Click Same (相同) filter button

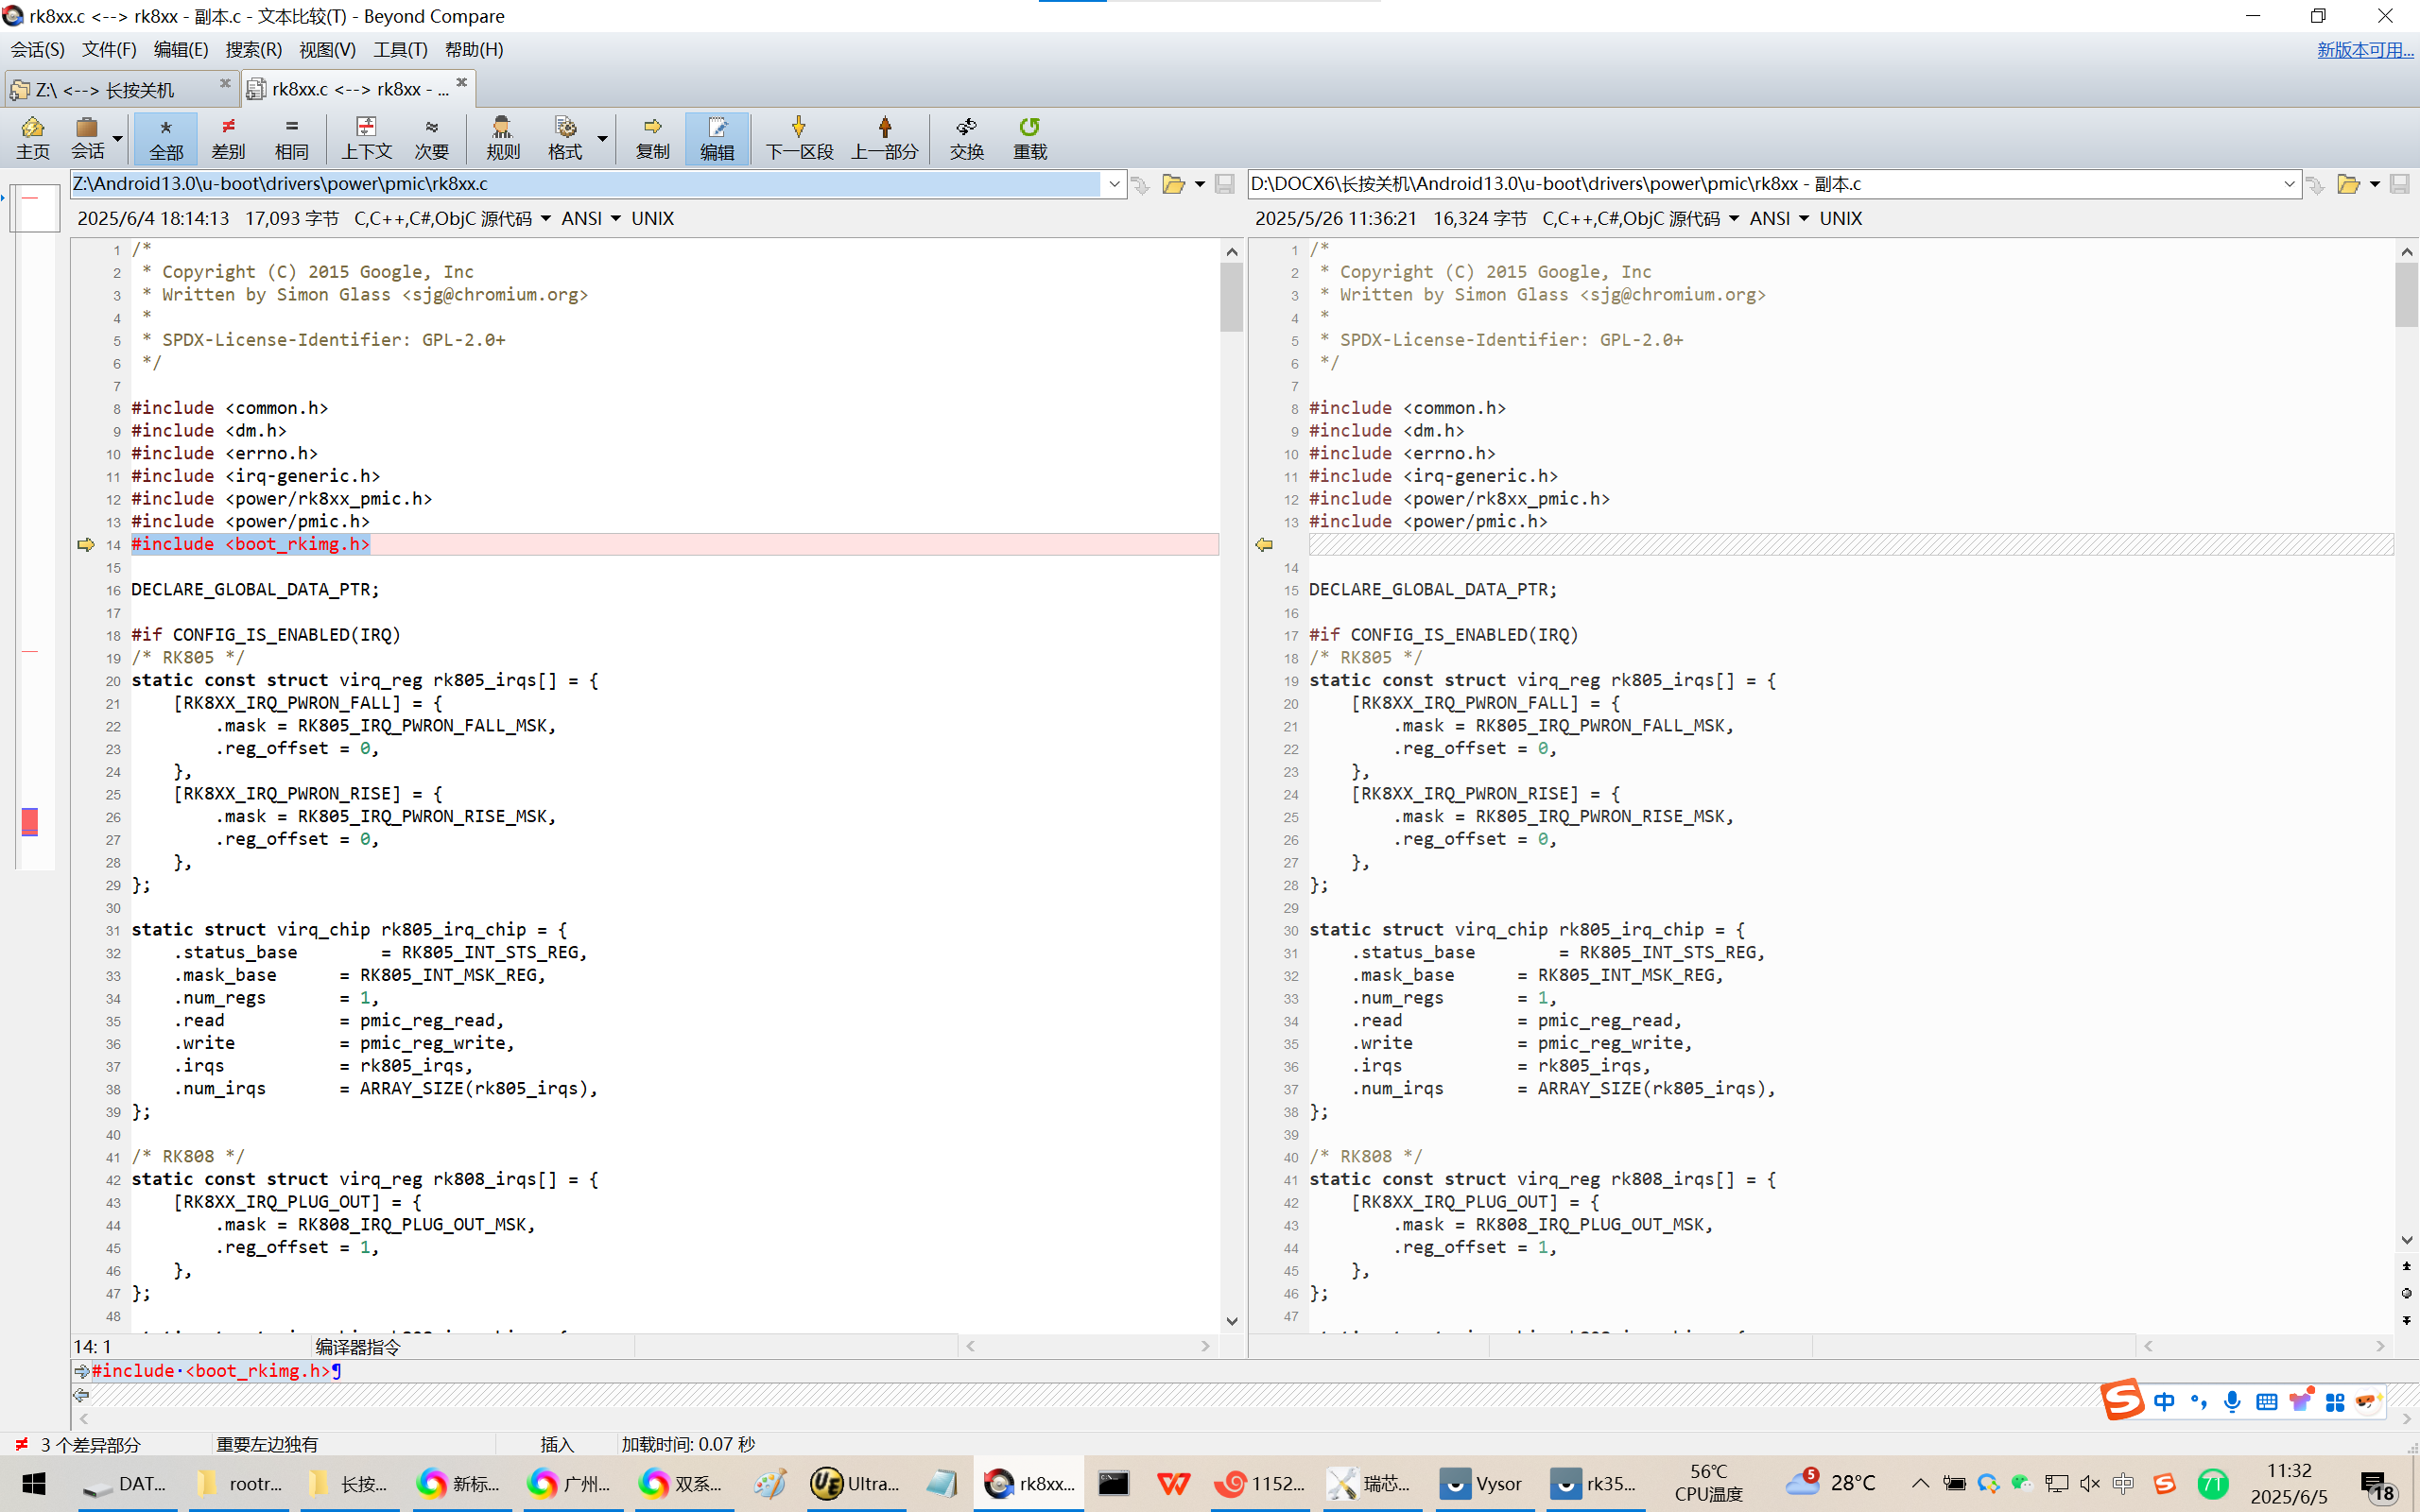pos(291,137)
